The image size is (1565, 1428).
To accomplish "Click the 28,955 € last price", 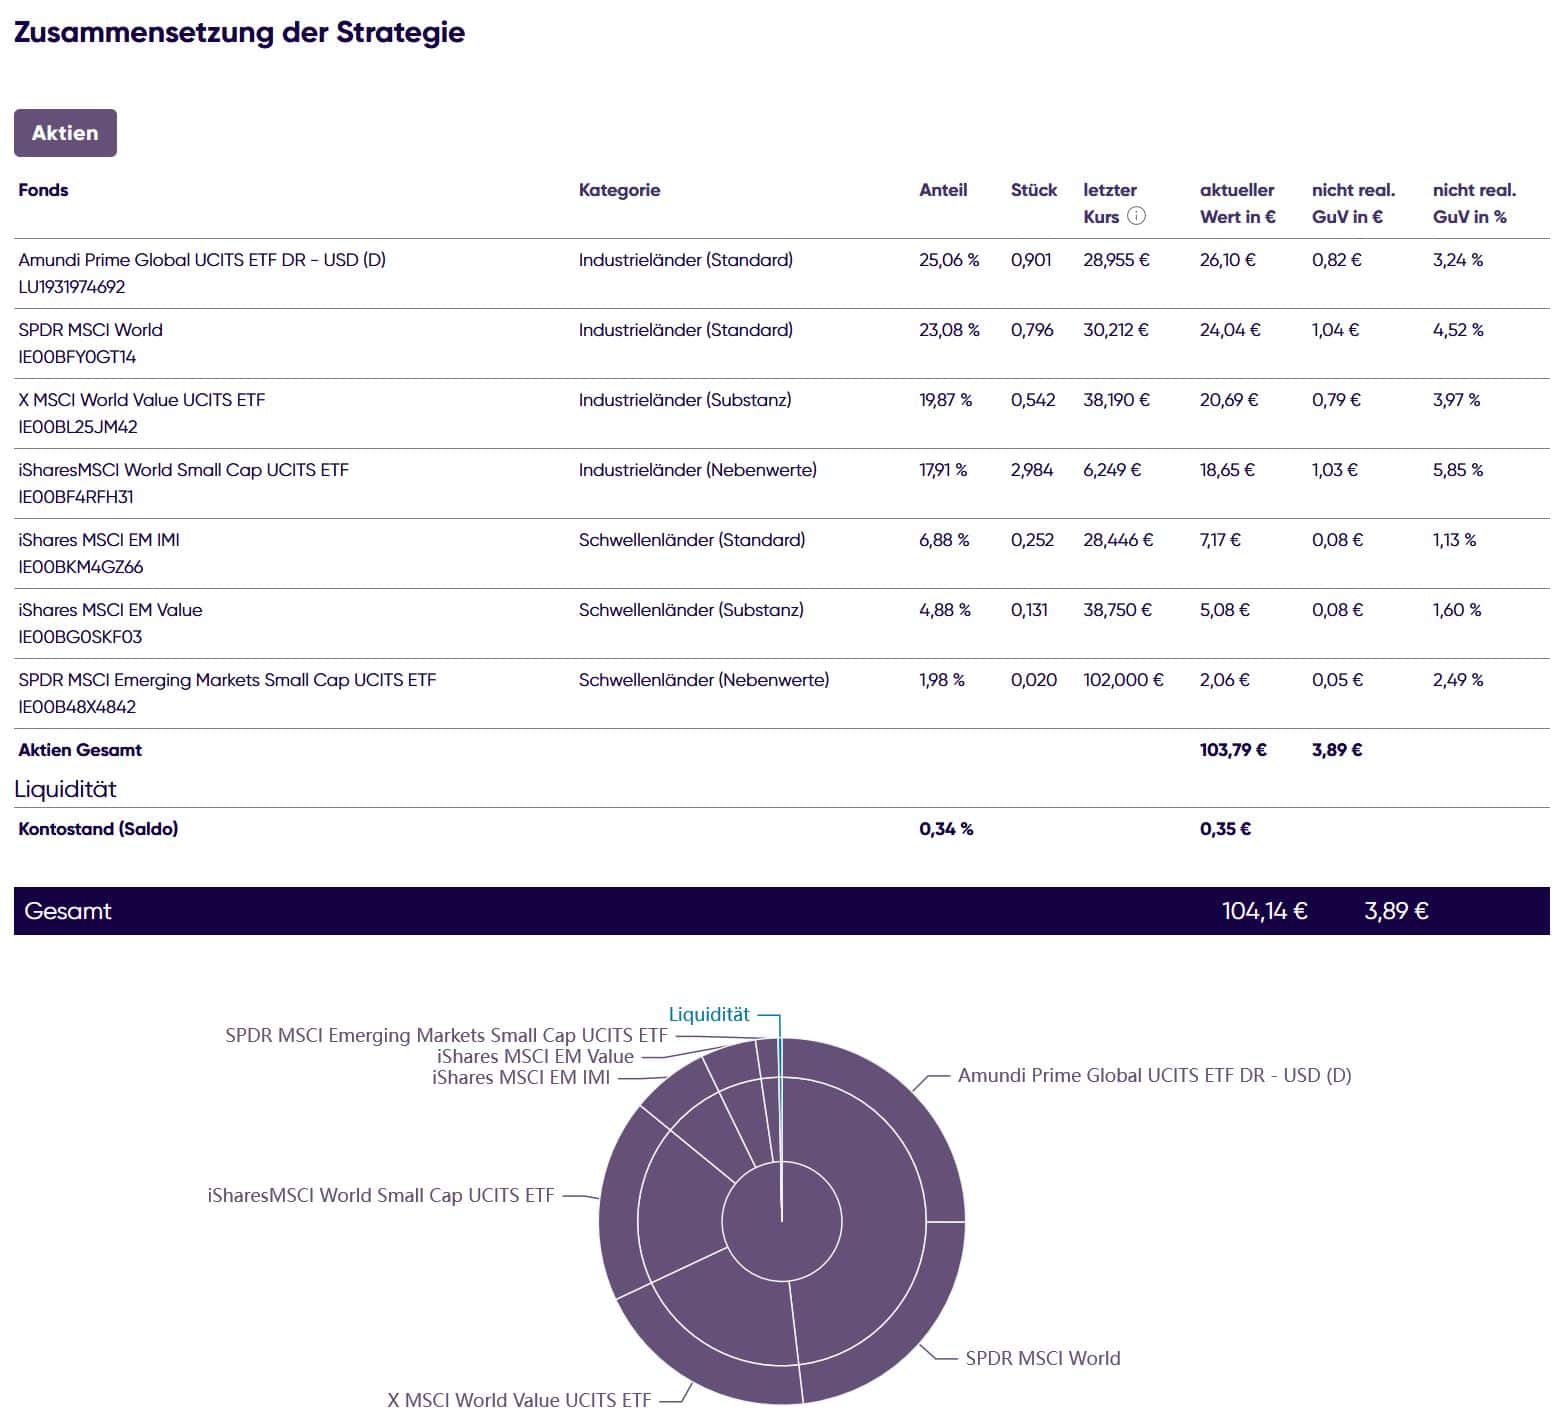I will point(1116,260).
